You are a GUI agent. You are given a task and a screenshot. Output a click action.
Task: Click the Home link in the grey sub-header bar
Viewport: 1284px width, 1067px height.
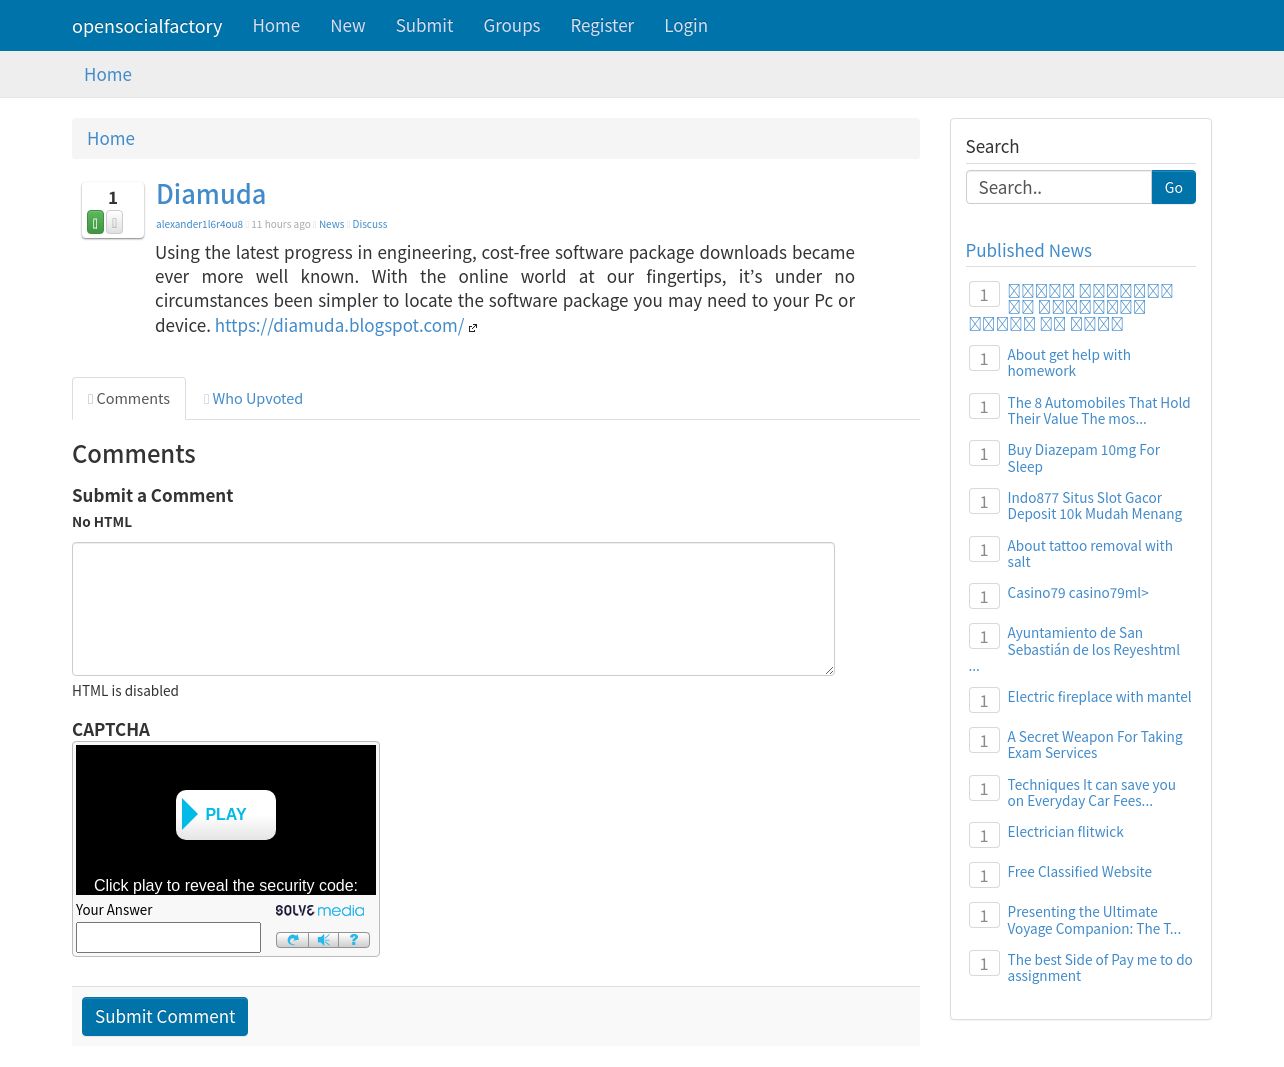[x=108, y=75]
